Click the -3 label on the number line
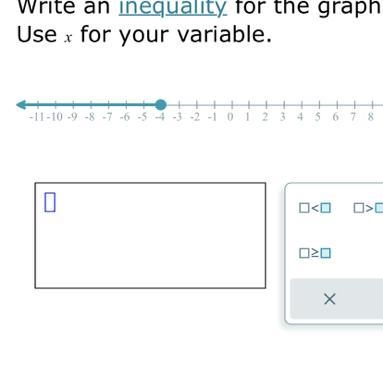 [x=177, y=117]
